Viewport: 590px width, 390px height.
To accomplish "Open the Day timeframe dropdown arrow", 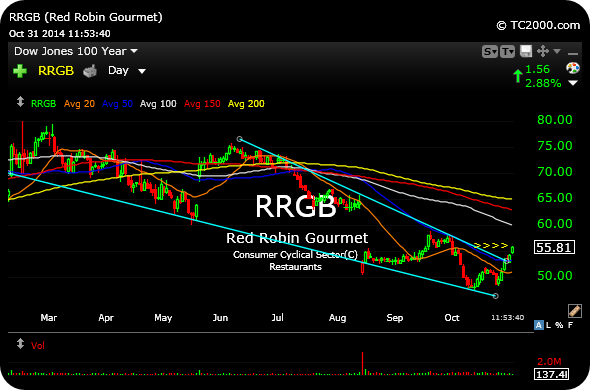I will tap(142, 71).
